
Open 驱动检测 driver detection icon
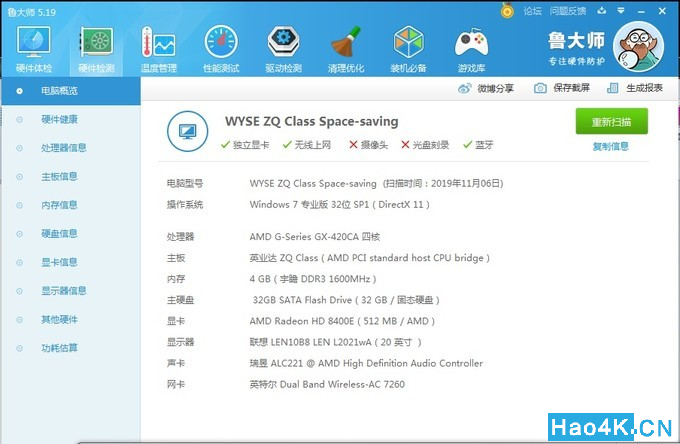click(283, 49)
